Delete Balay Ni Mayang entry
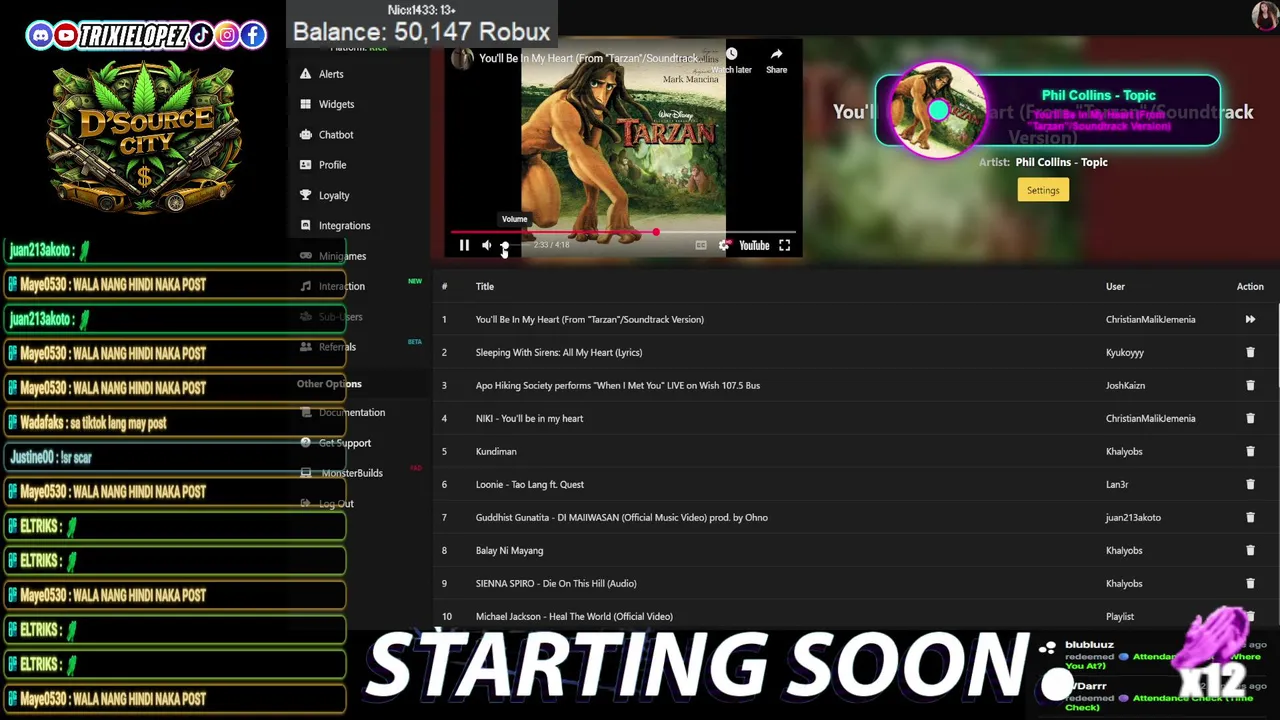This screenshot has width=1280, height=720. tap(1250, 550)
